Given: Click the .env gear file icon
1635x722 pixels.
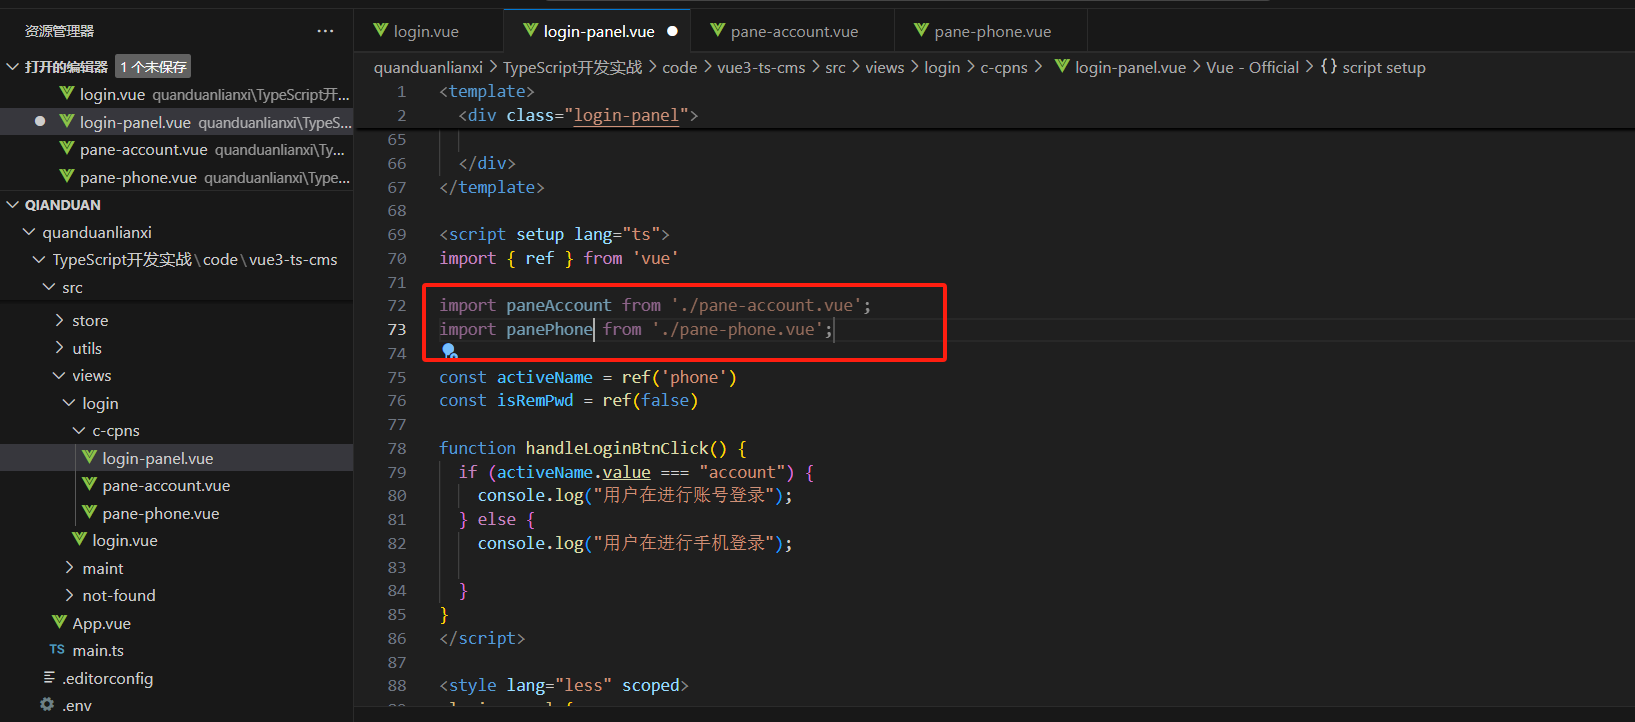Looking at the screenshot, I should (47, 704).
